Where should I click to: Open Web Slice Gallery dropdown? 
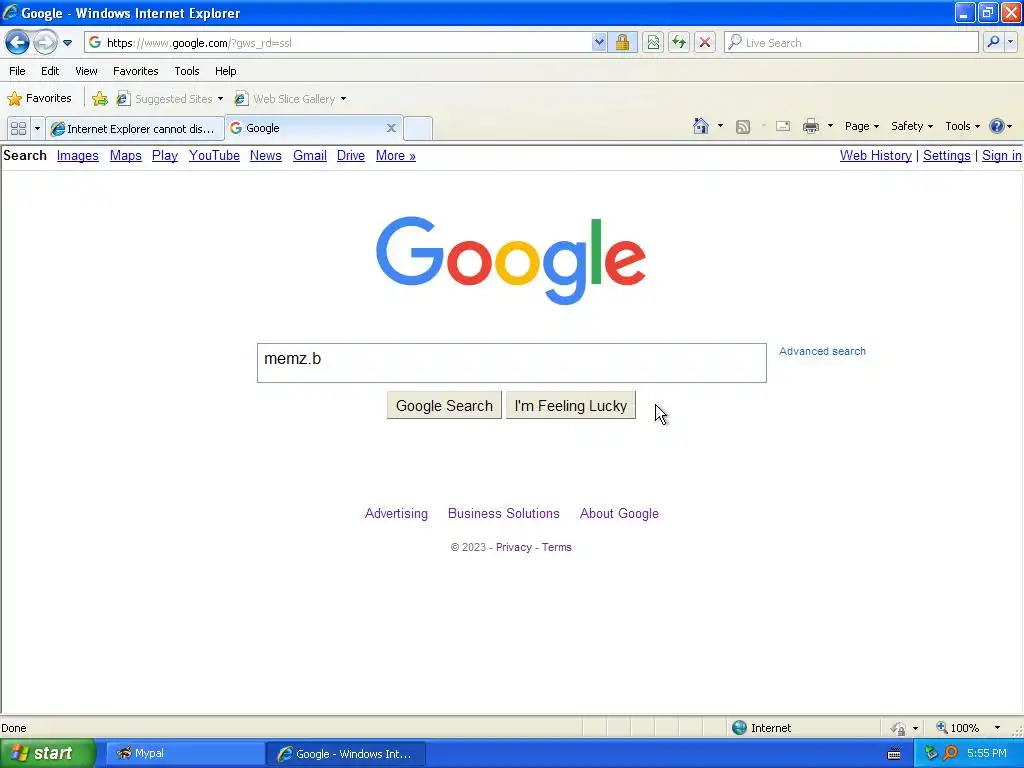(290, 99)
